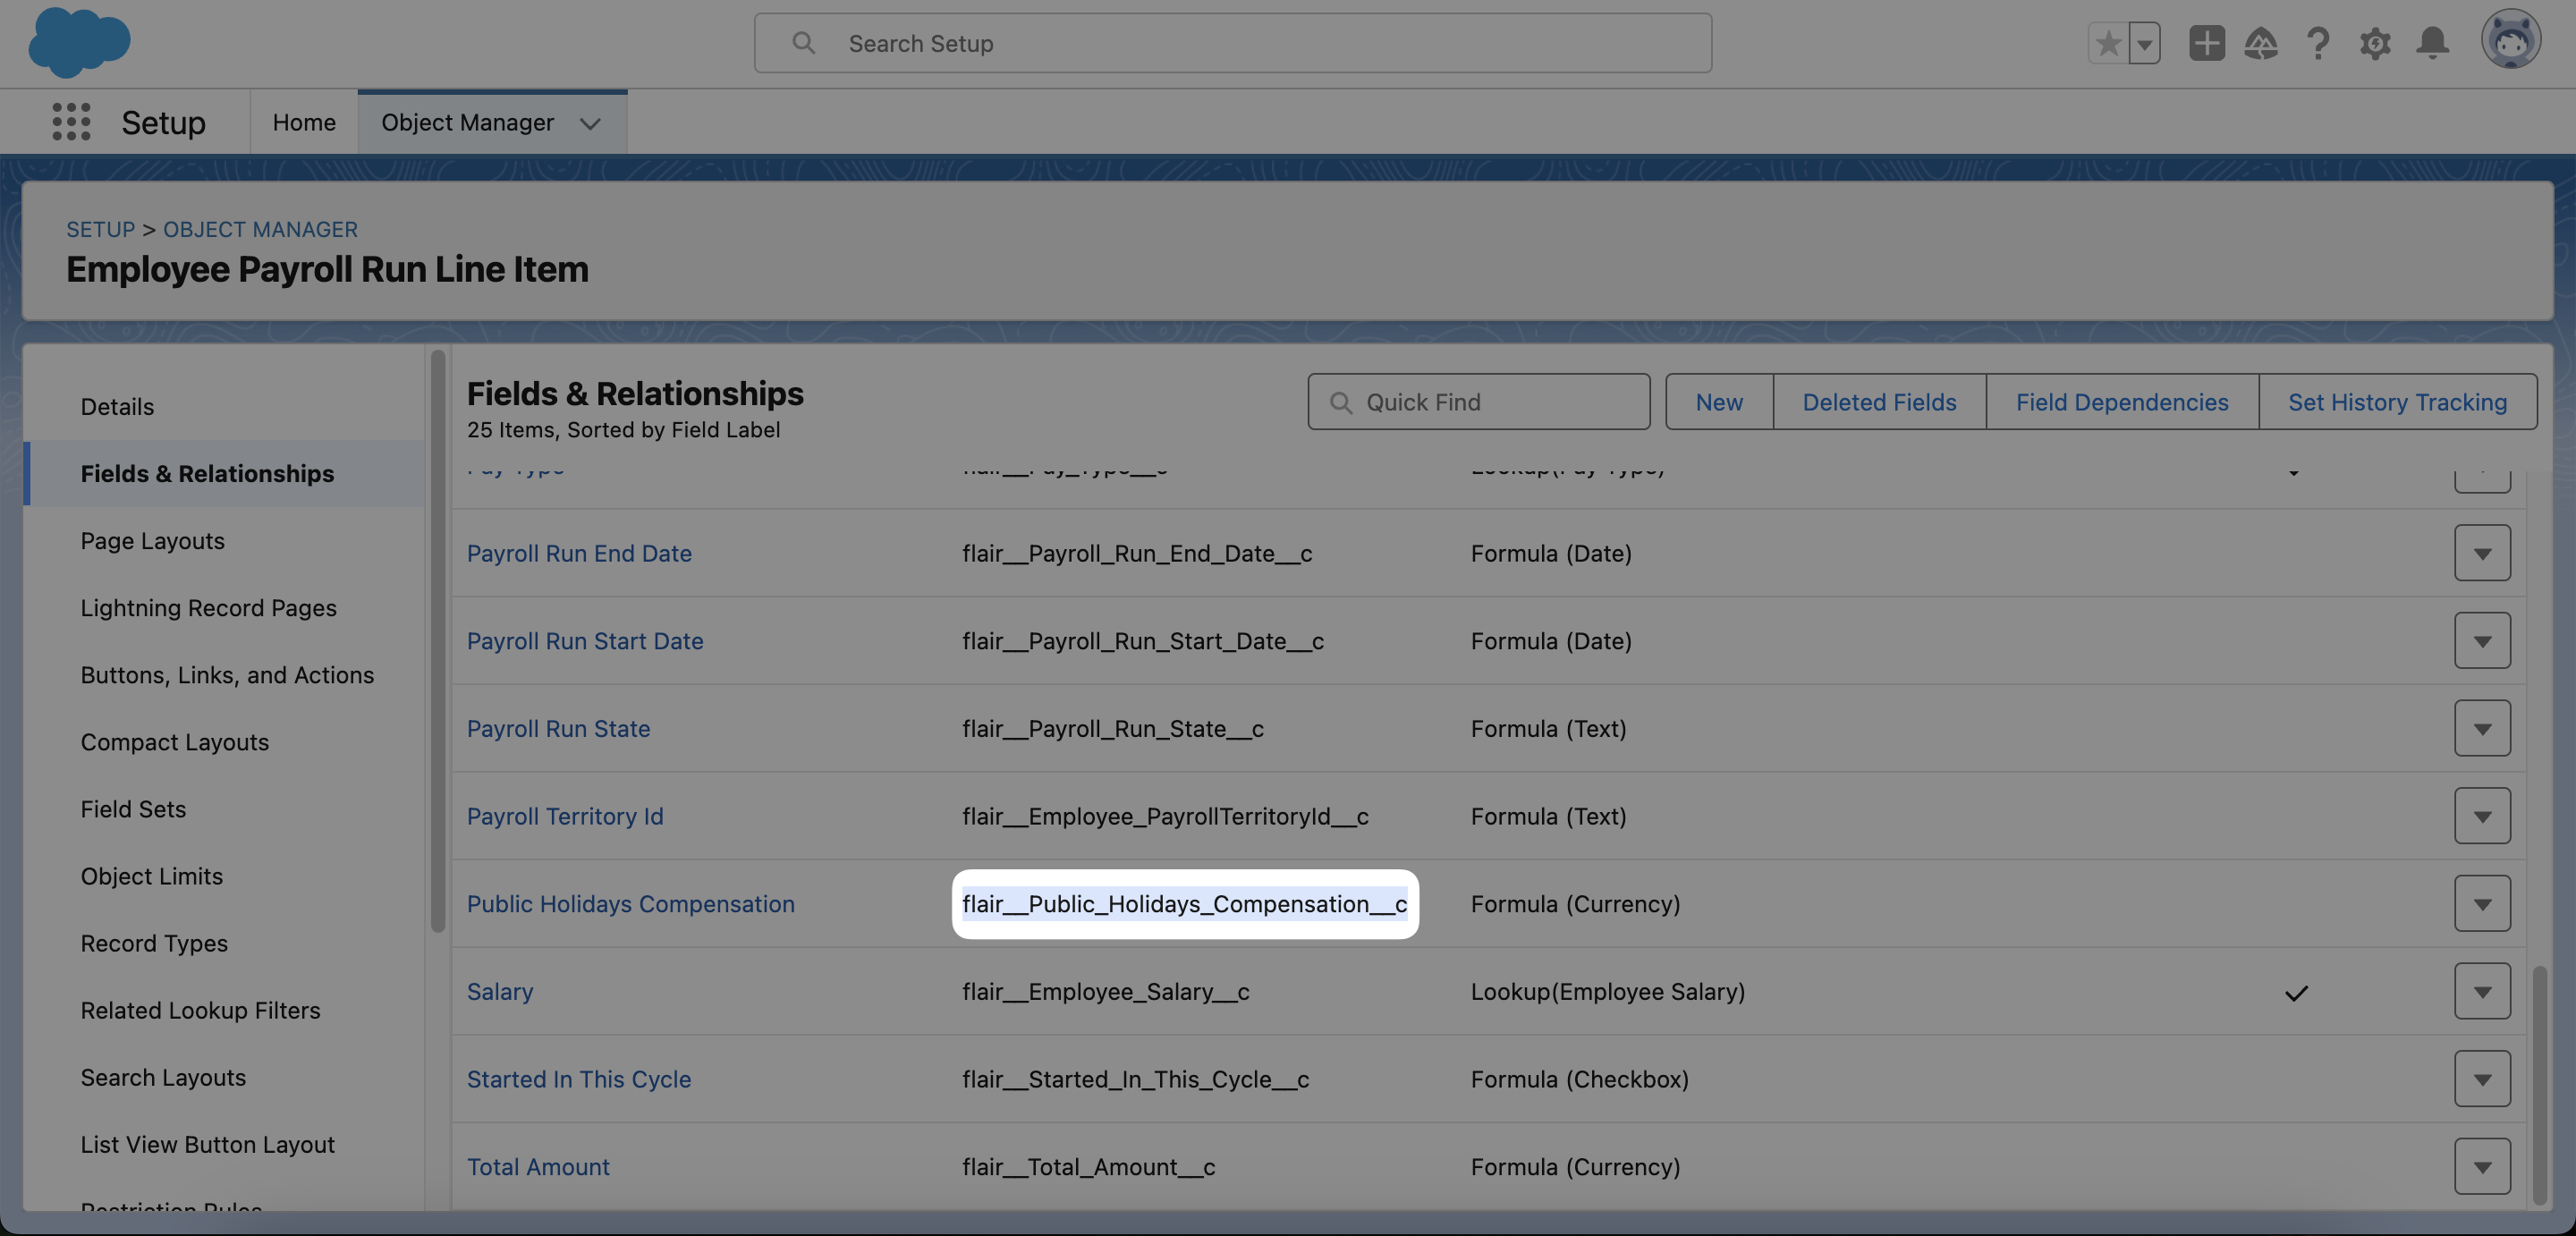Open the help question mark icon
The width and height of the screenshot is (2576, 1236).
[x=2318, y=43]
